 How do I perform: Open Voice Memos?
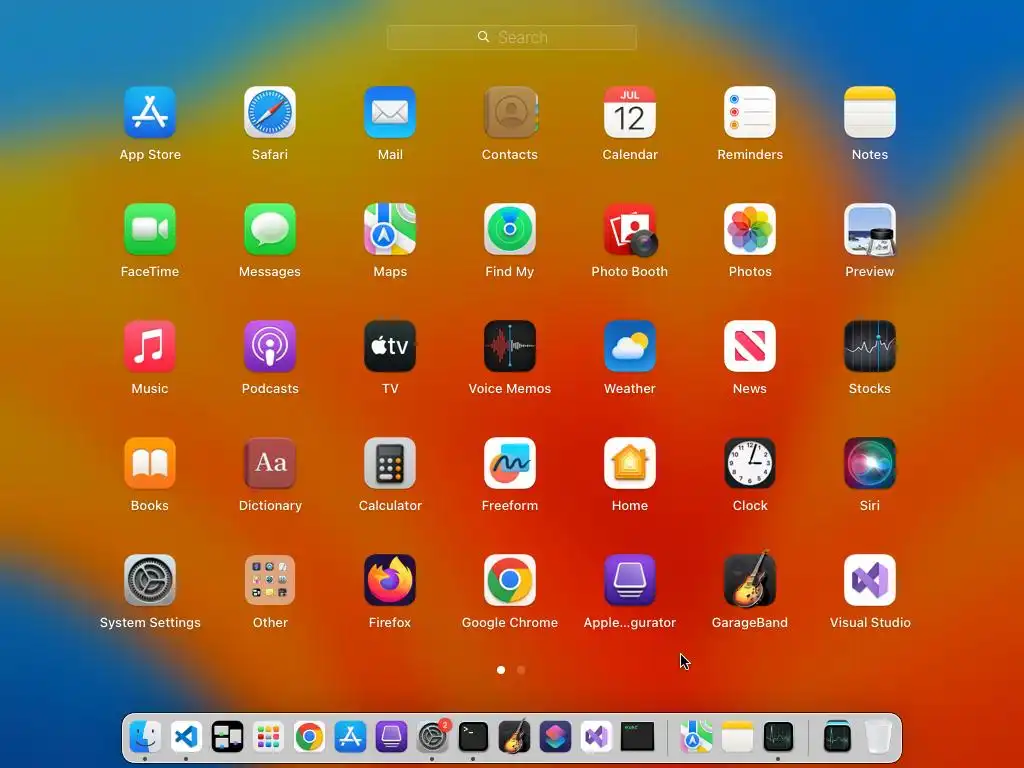point(510,346)
